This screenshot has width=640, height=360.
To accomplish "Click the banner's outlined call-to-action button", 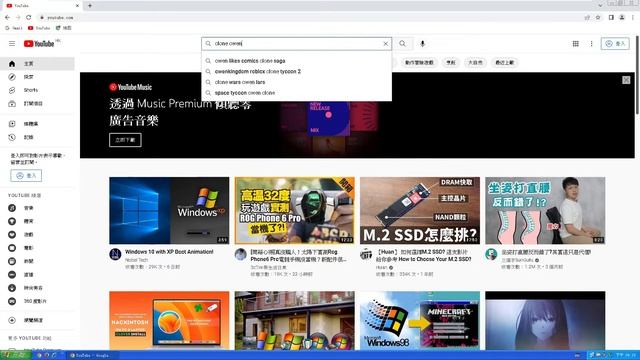I will pos(125,140).
